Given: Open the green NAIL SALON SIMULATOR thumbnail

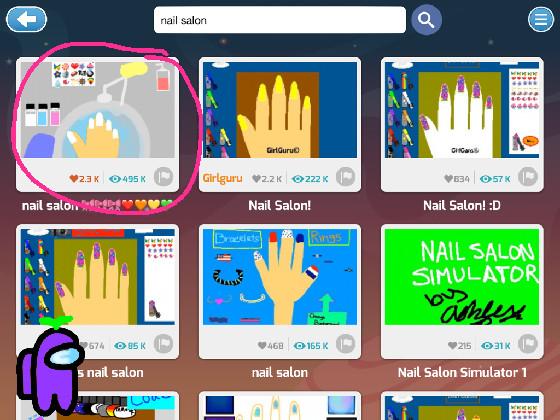Looking at the screenshot, I should 462,277.
